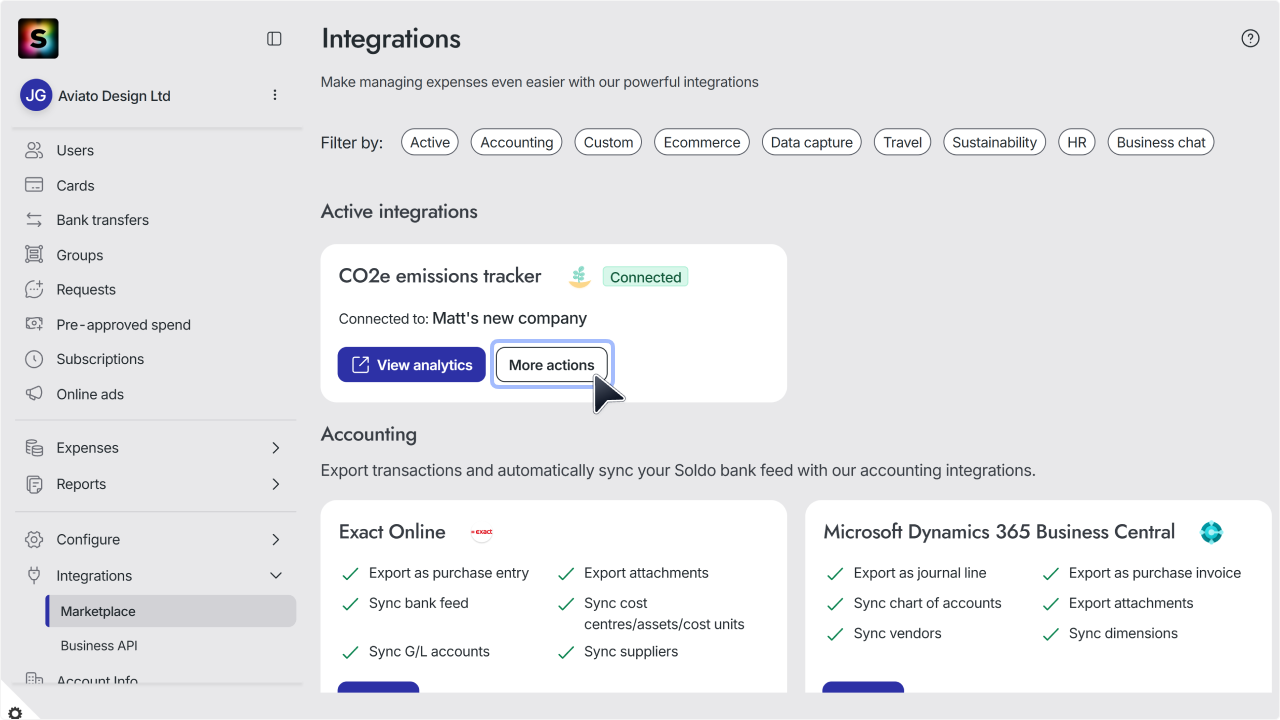This screenshot has height=720, width=1280.
Task: Open the Marketplace sidebar item
Action: [x=171, y=611]
